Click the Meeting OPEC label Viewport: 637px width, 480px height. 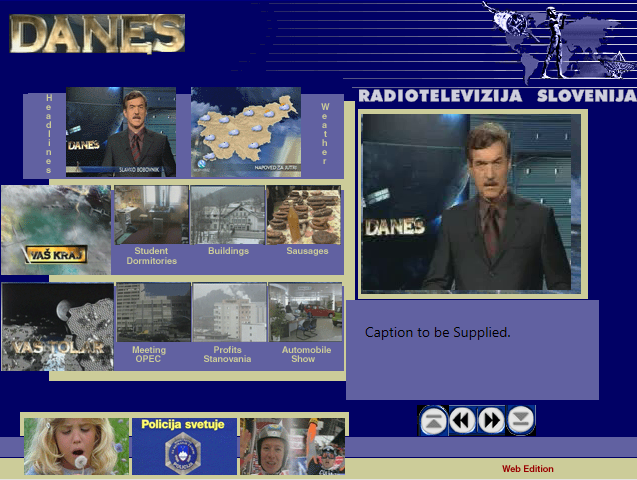(x=149, y=354)
